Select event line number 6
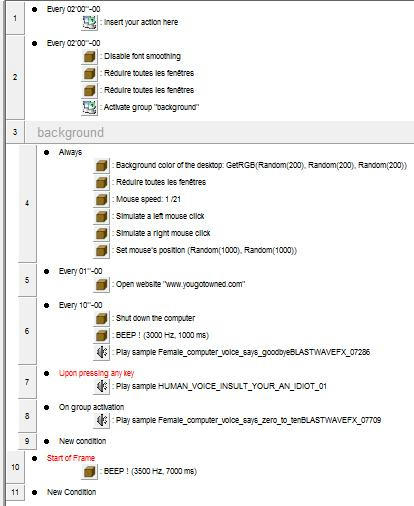Image resolution: width=414 pixels, height=506 pixels. pos(27,331)
